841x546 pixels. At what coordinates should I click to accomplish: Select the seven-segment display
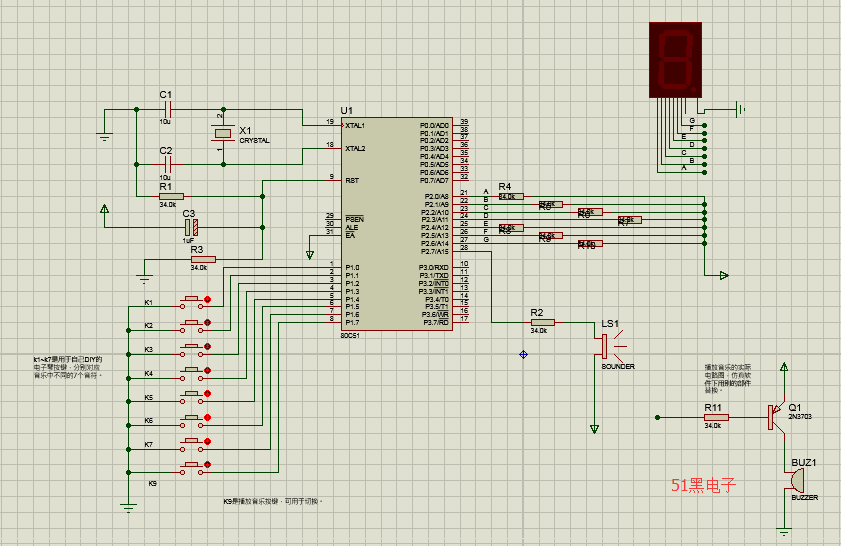[x=675, y=60]
